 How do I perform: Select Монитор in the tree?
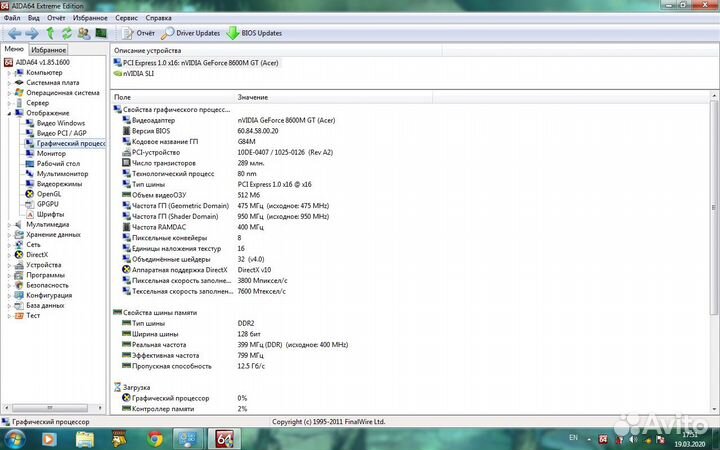[x=51, y=153]
